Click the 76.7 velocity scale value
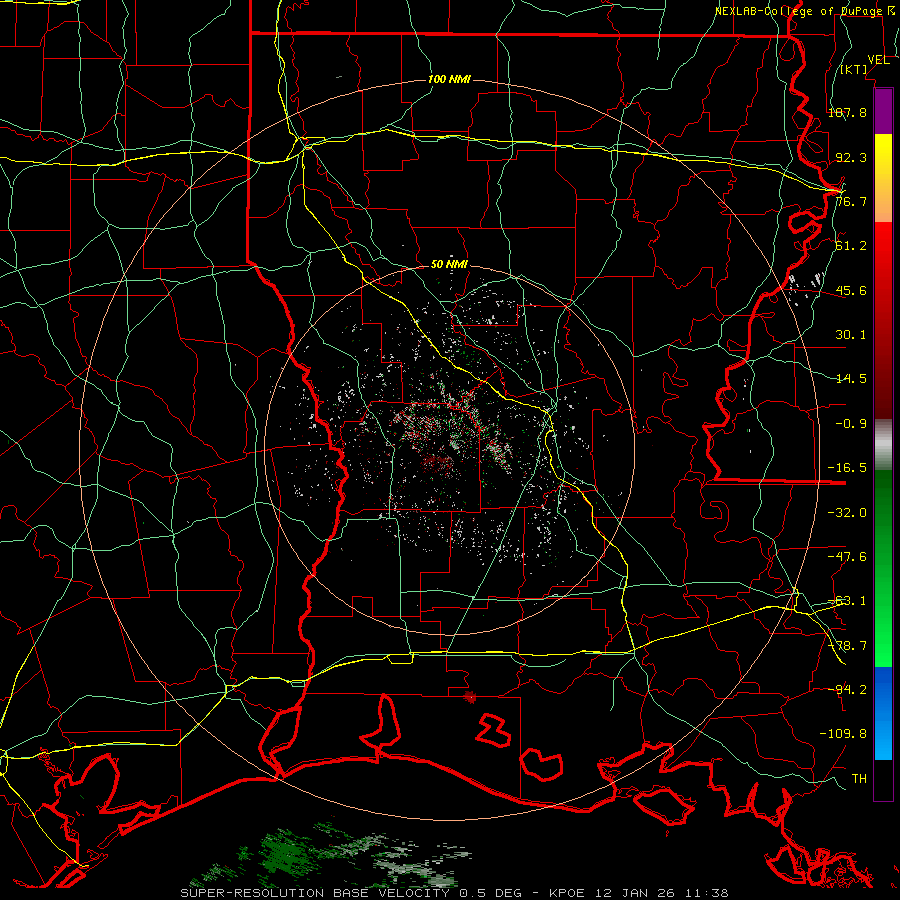The image size is (900, 900). click(851, 201)
